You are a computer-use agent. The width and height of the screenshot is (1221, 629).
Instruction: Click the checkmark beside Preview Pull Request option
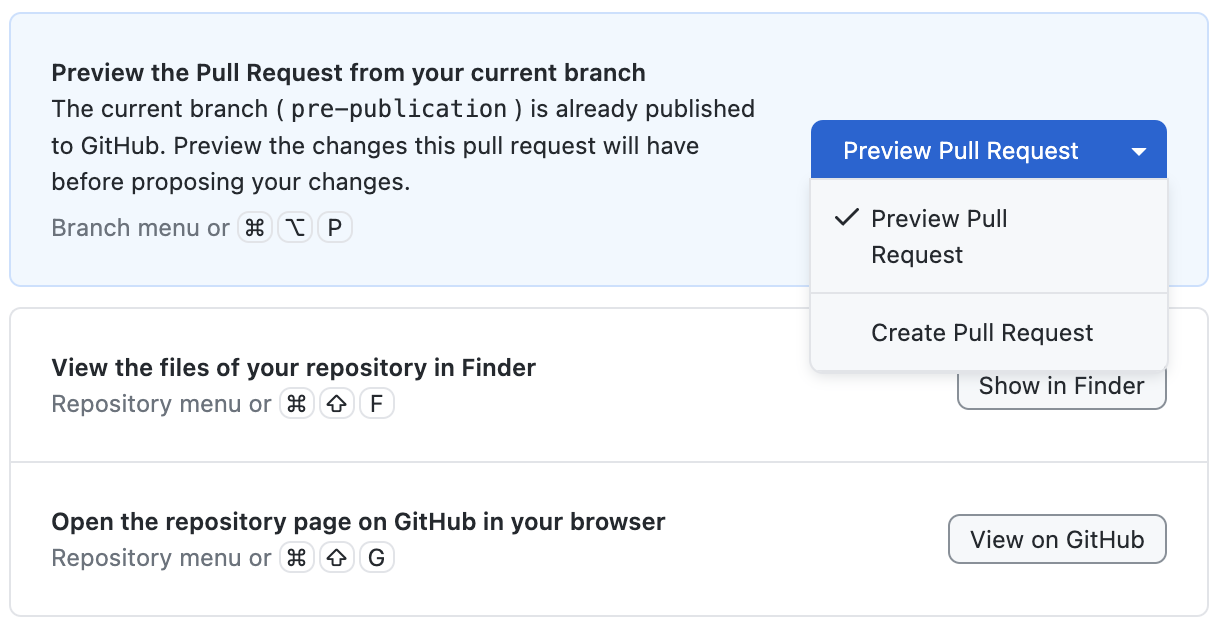846,218
